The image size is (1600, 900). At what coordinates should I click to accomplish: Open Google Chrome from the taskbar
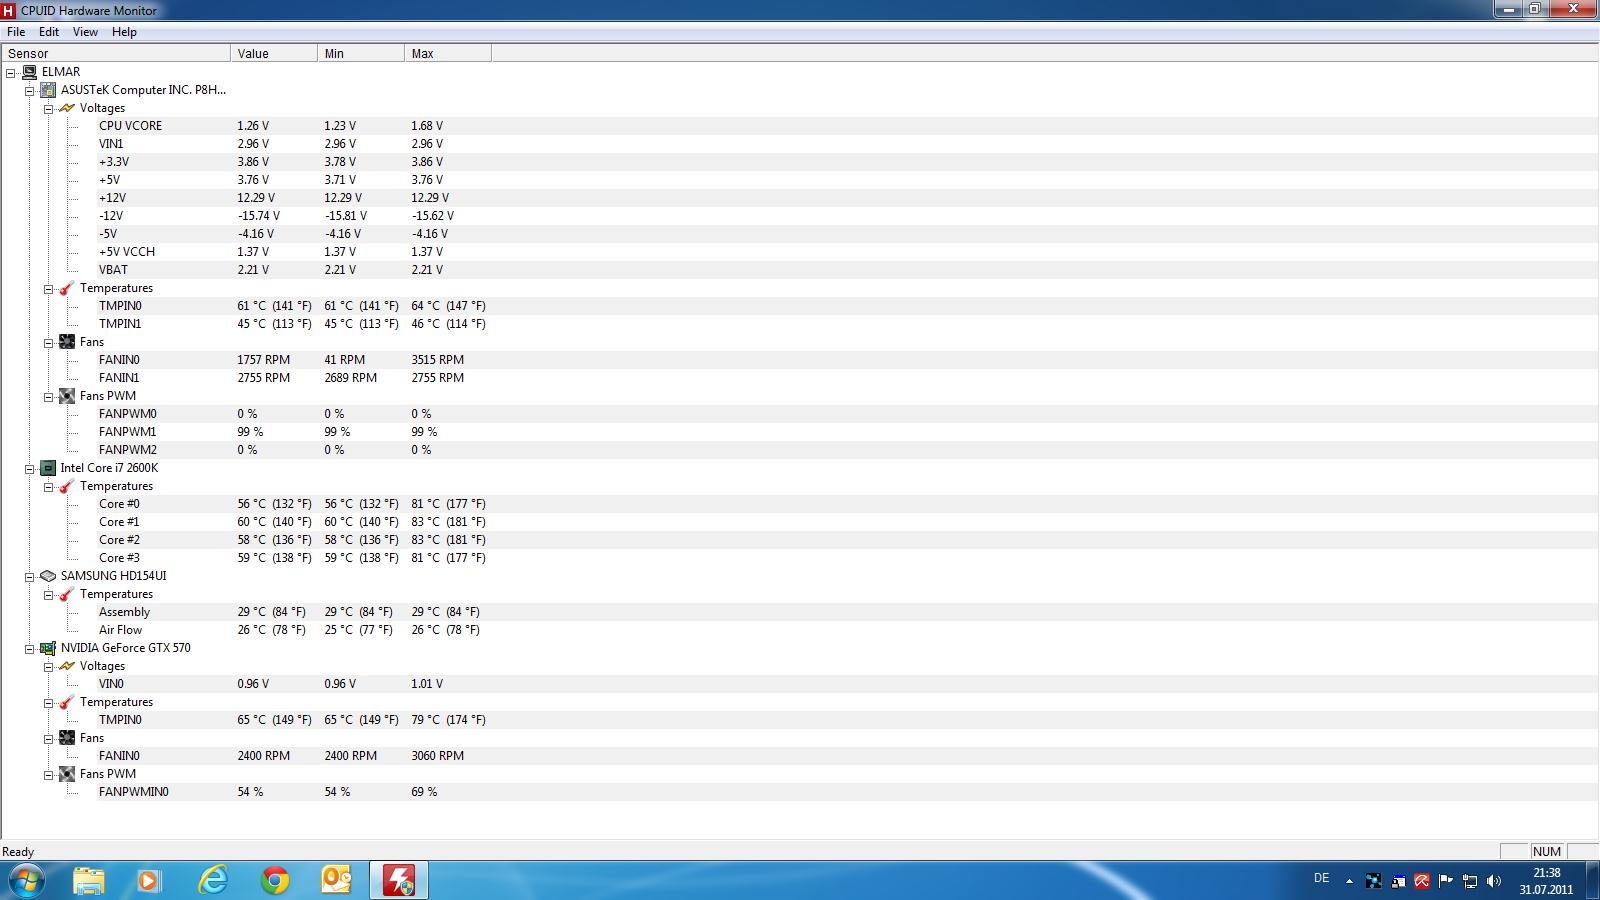(x=274, y=880)
